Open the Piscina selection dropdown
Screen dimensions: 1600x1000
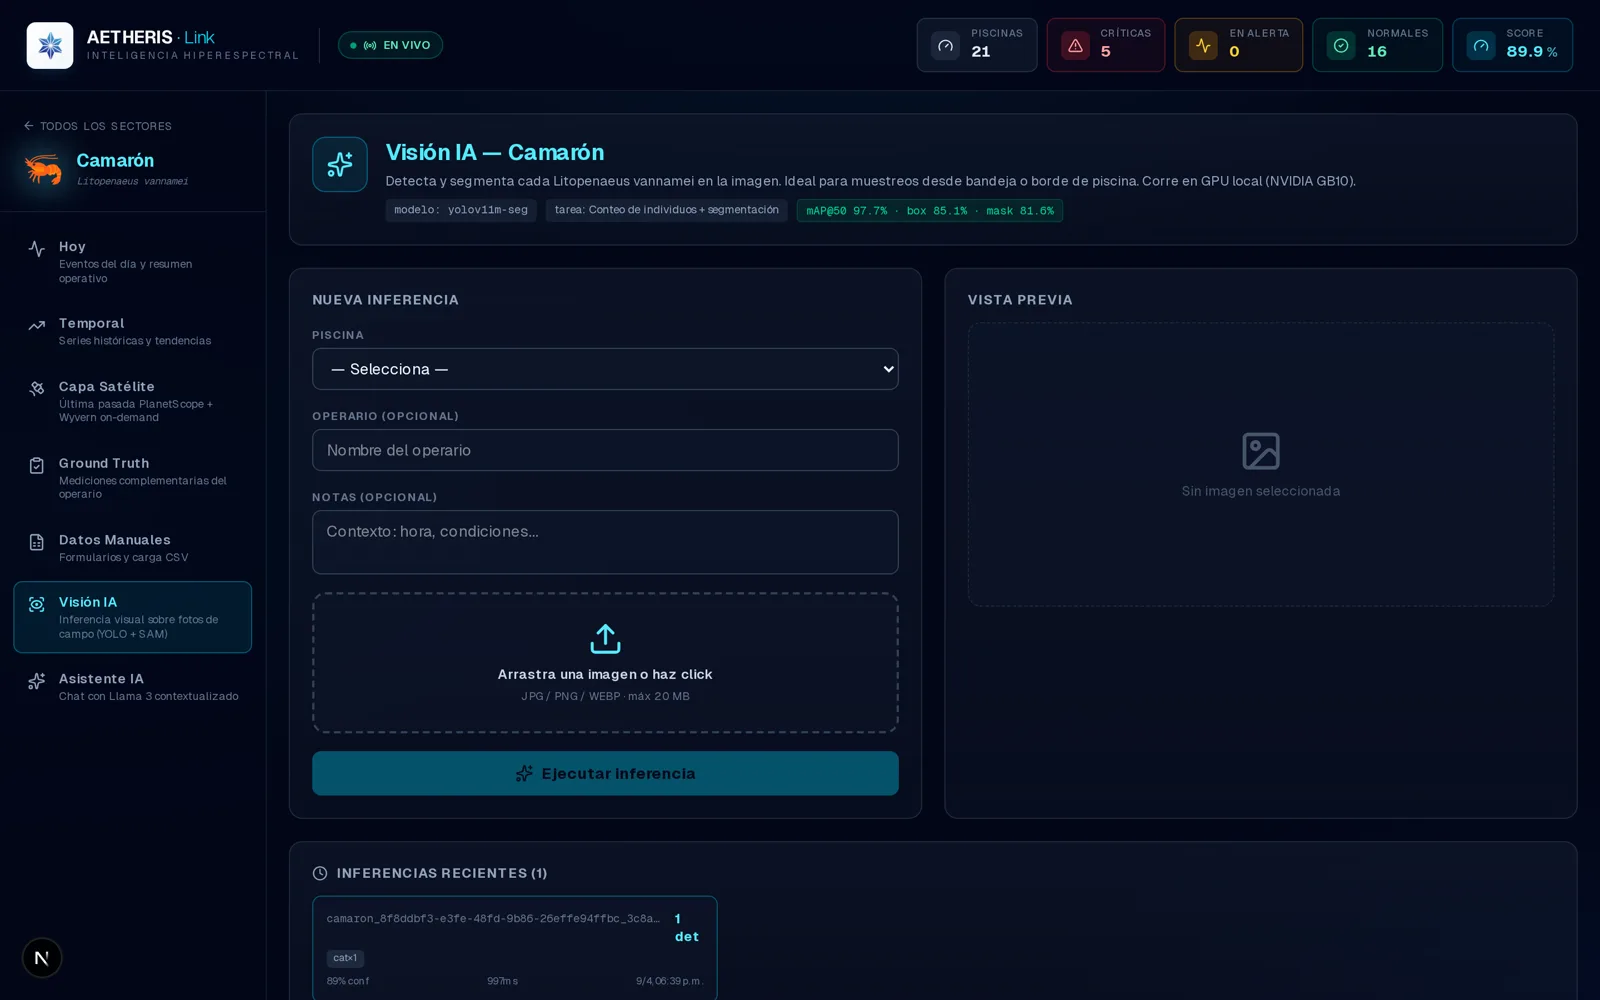pos(605,369)
